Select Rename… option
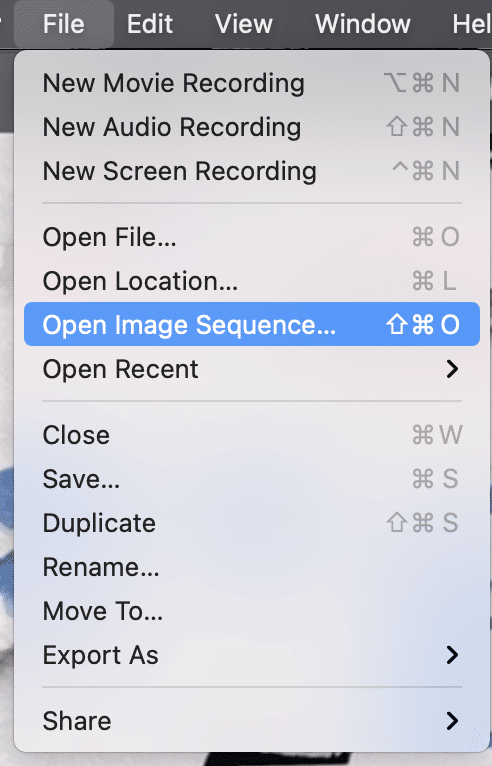This screenshot has width=492, height=766. tap(252, 567)
